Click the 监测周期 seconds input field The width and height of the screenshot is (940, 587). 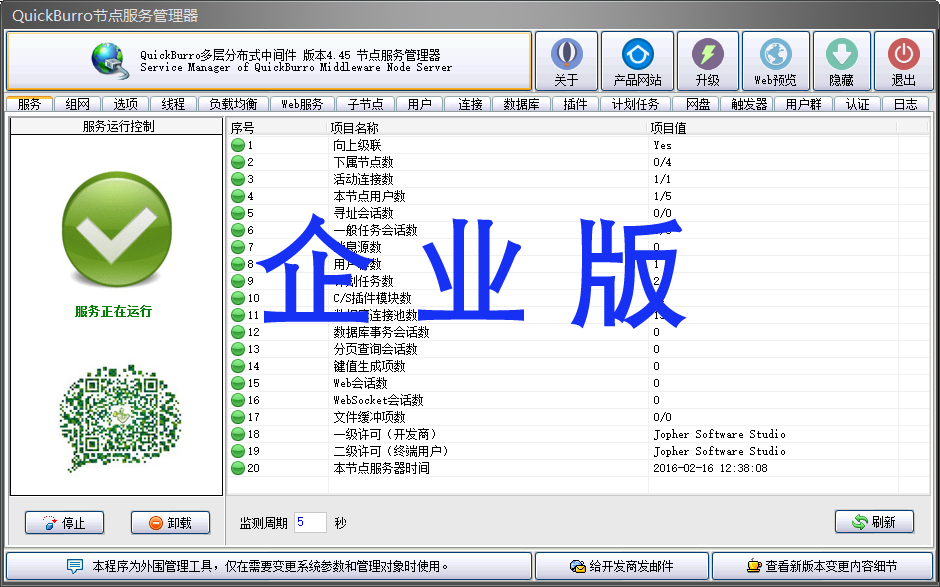pyautogui.click(x=311, y=522)
